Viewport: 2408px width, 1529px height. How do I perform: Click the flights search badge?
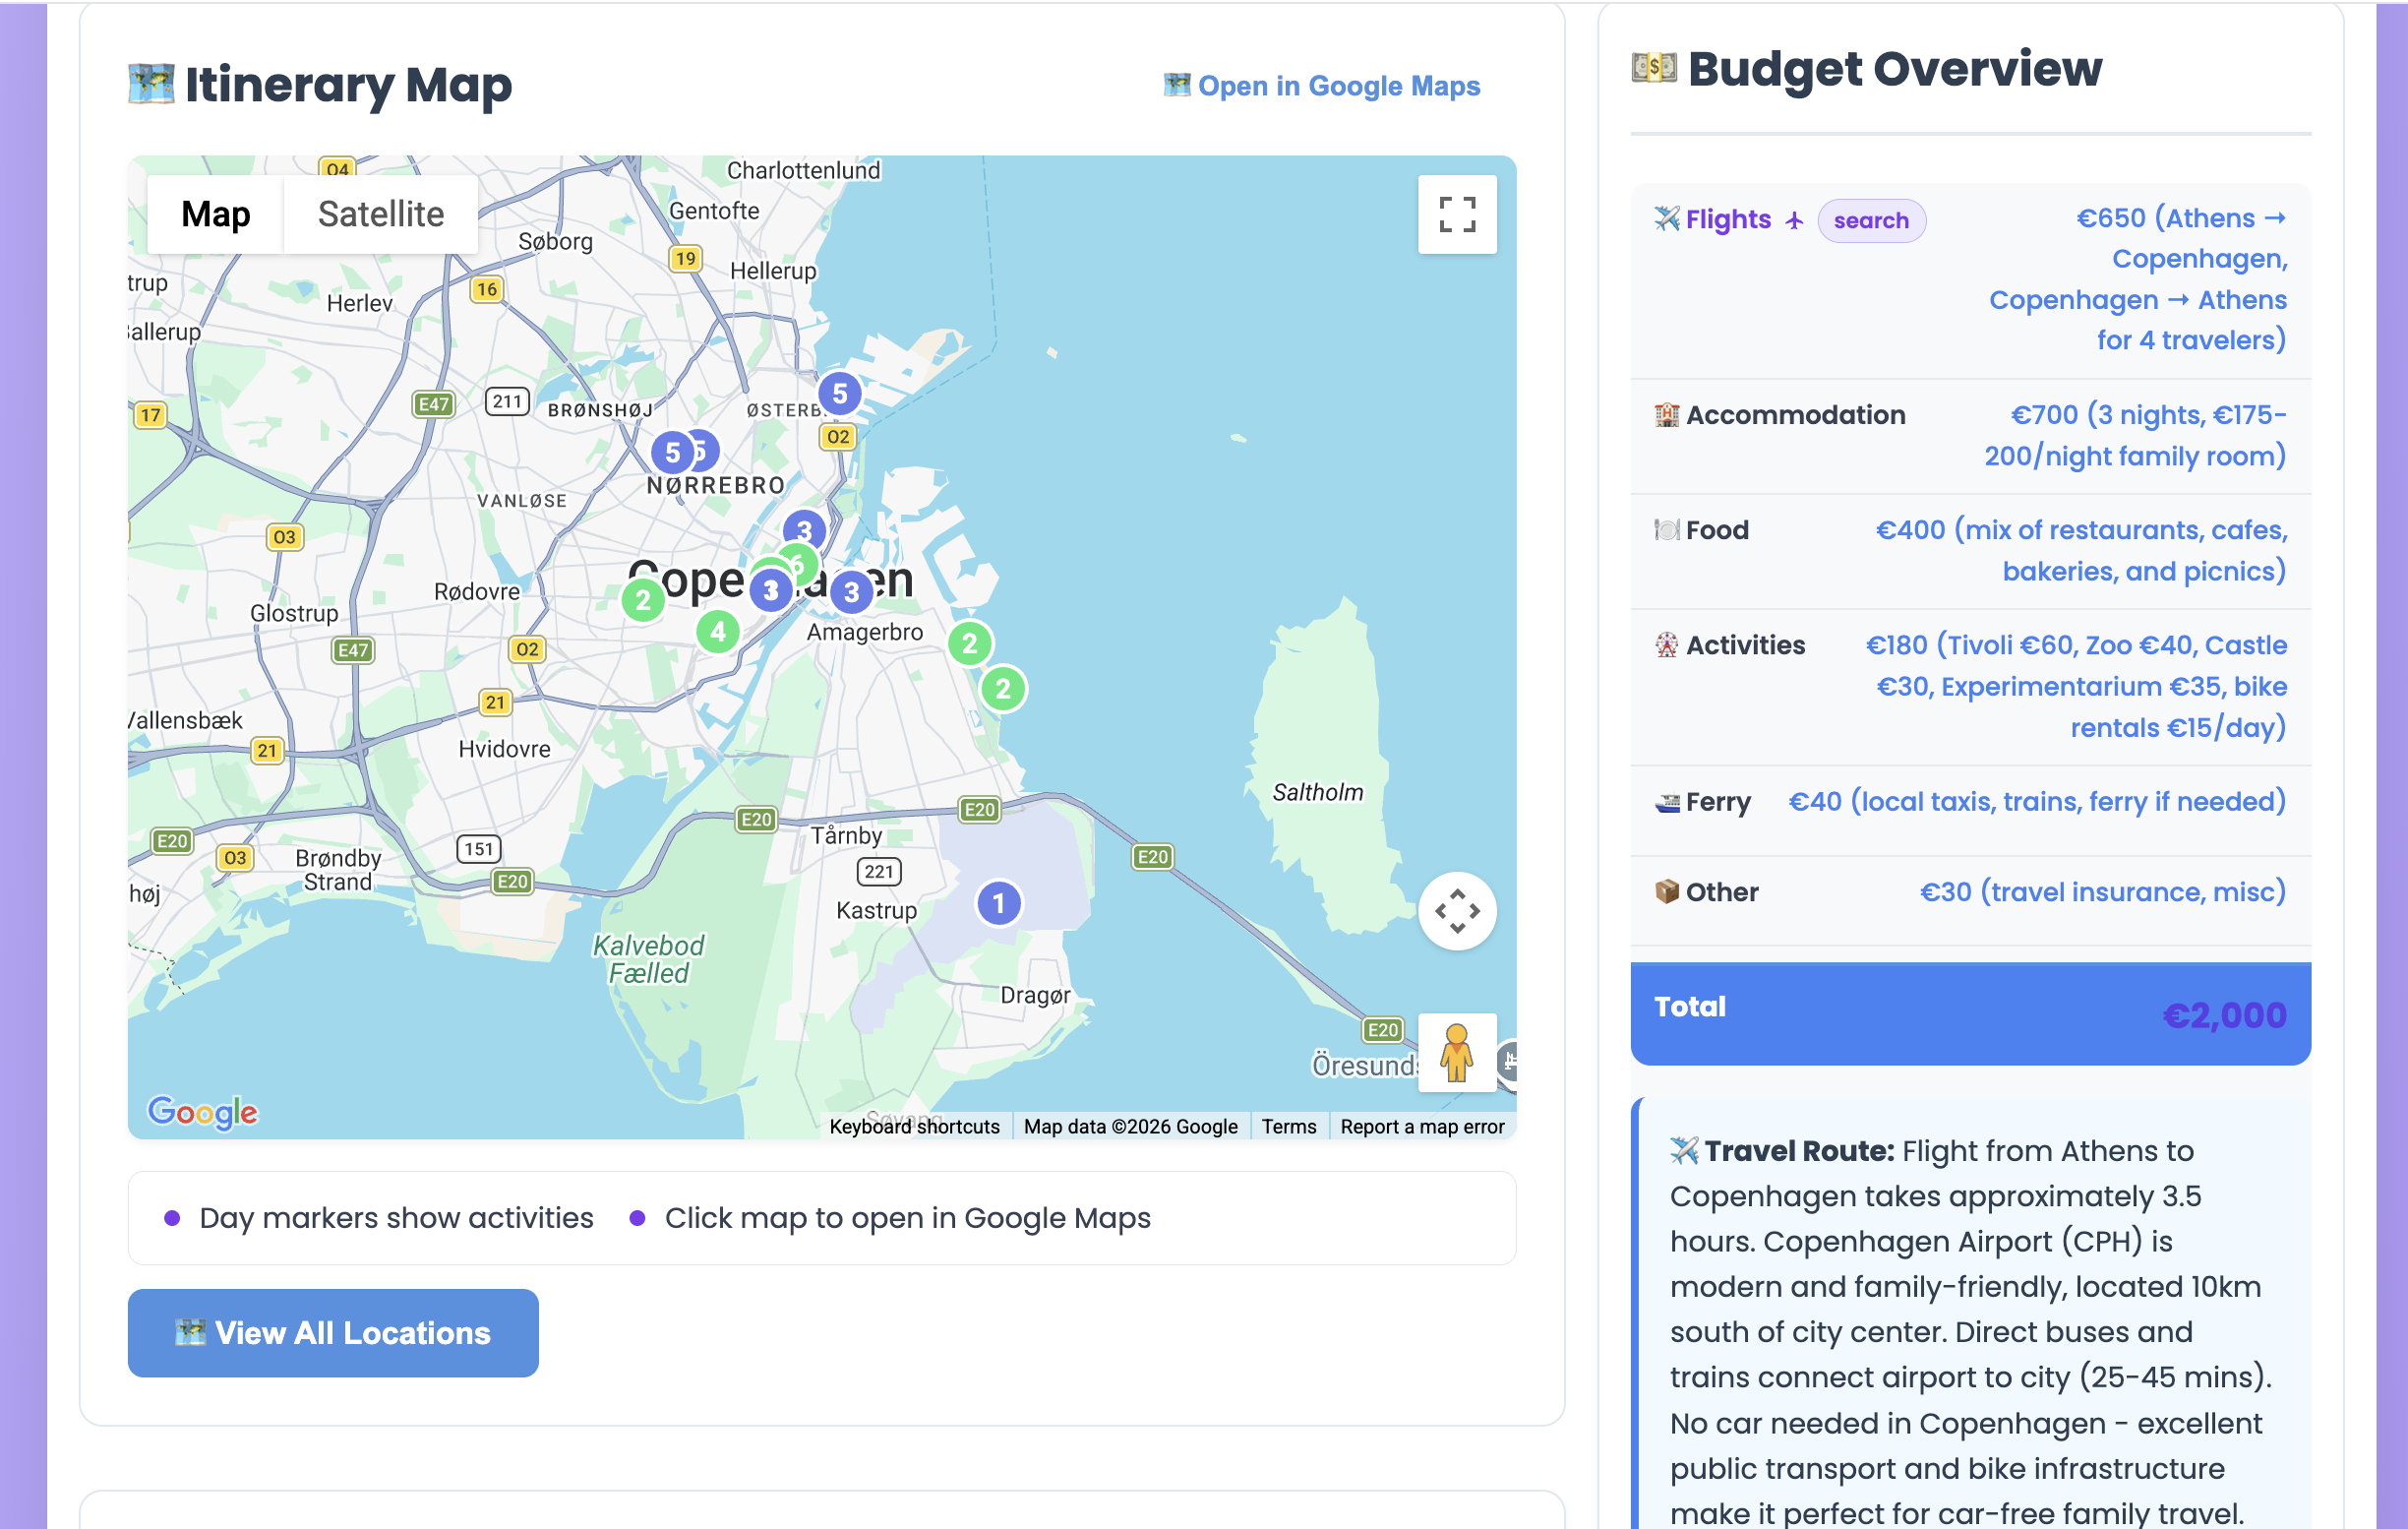[1871, 220]
